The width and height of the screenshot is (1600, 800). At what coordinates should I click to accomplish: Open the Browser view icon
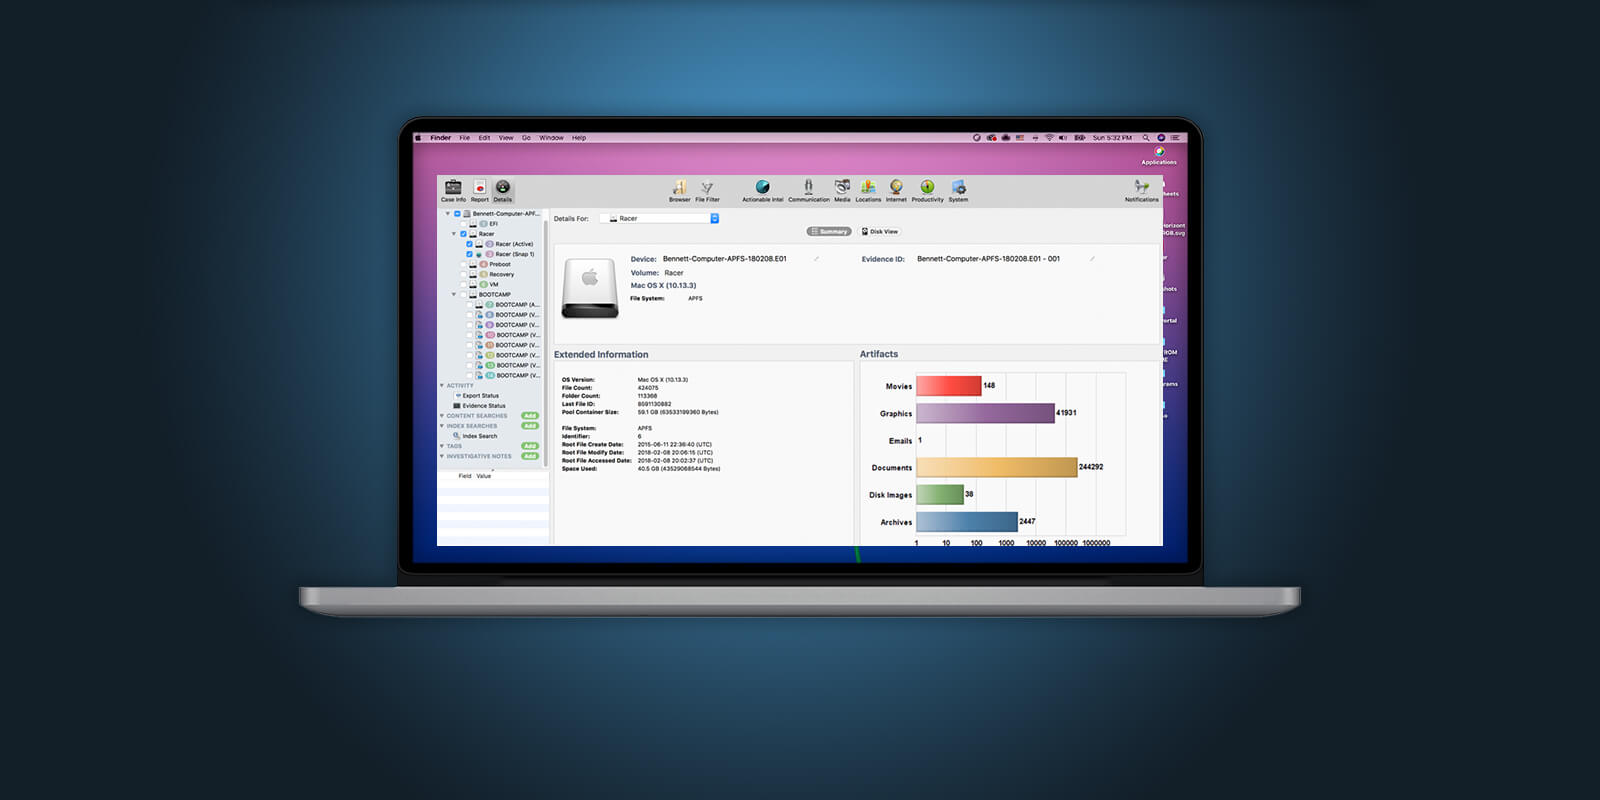tap(680, 190)
